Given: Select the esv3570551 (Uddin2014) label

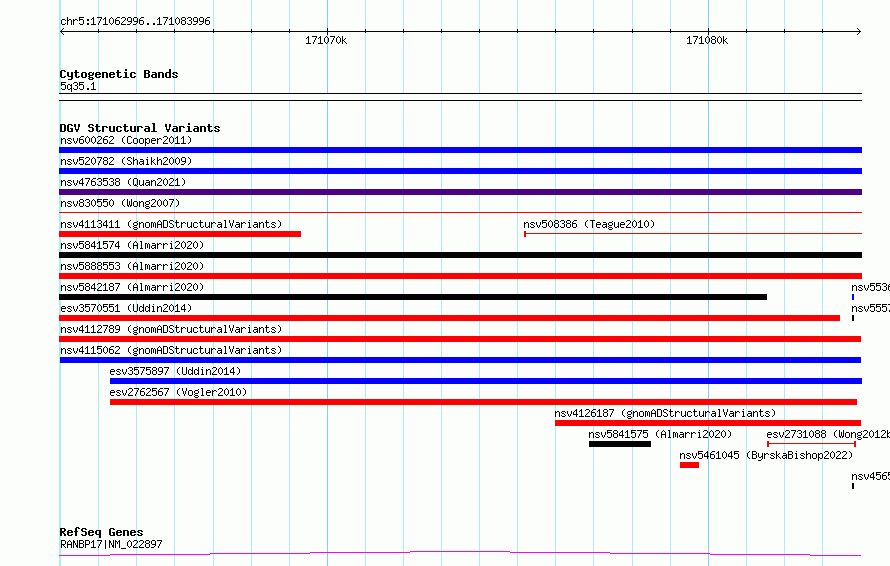Looking at the screenshot, I should tap(126, 308).
